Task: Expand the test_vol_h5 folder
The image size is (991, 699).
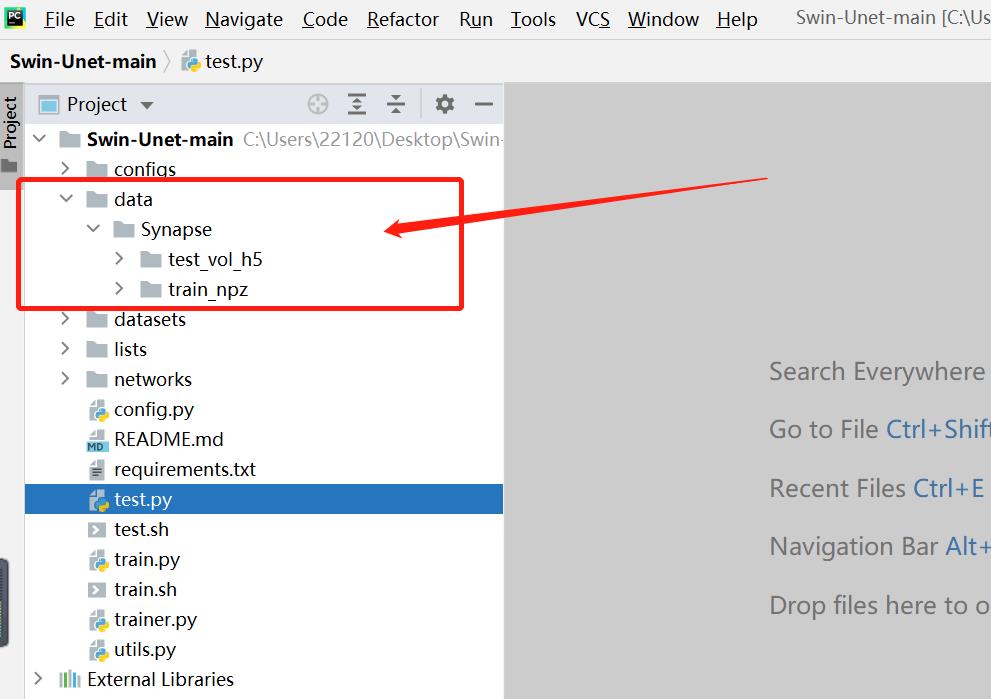Action: point(119,258)
